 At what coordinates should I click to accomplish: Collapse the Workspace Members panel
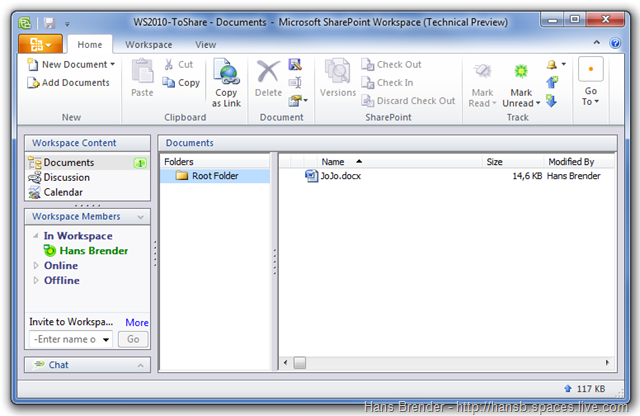click(140, 217)
